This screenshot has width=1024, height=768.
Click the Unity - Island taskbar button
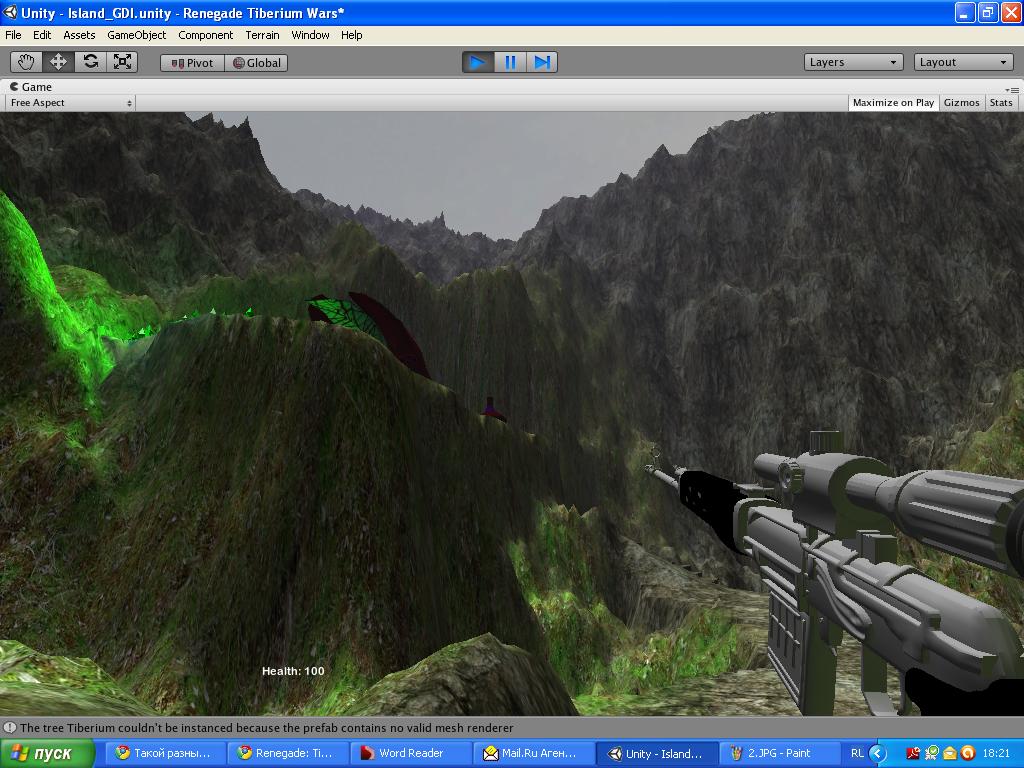tap(657, 754)
